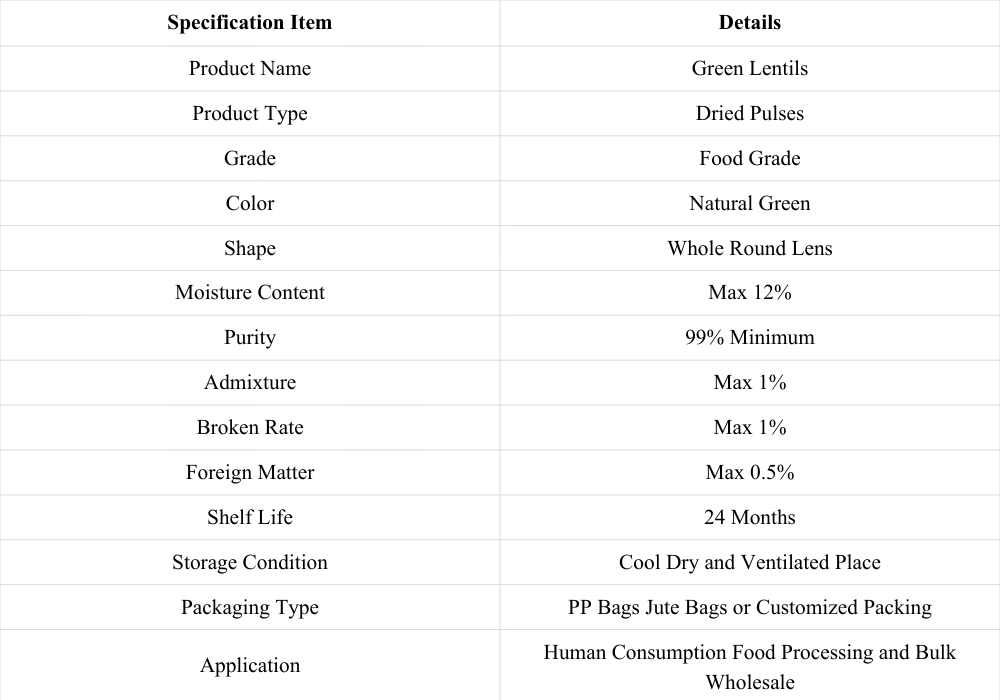Screen dimensions: 1000x700
Task: Select the Dried Pulses value
Action: pyautogui.click(x=749, y=113)
